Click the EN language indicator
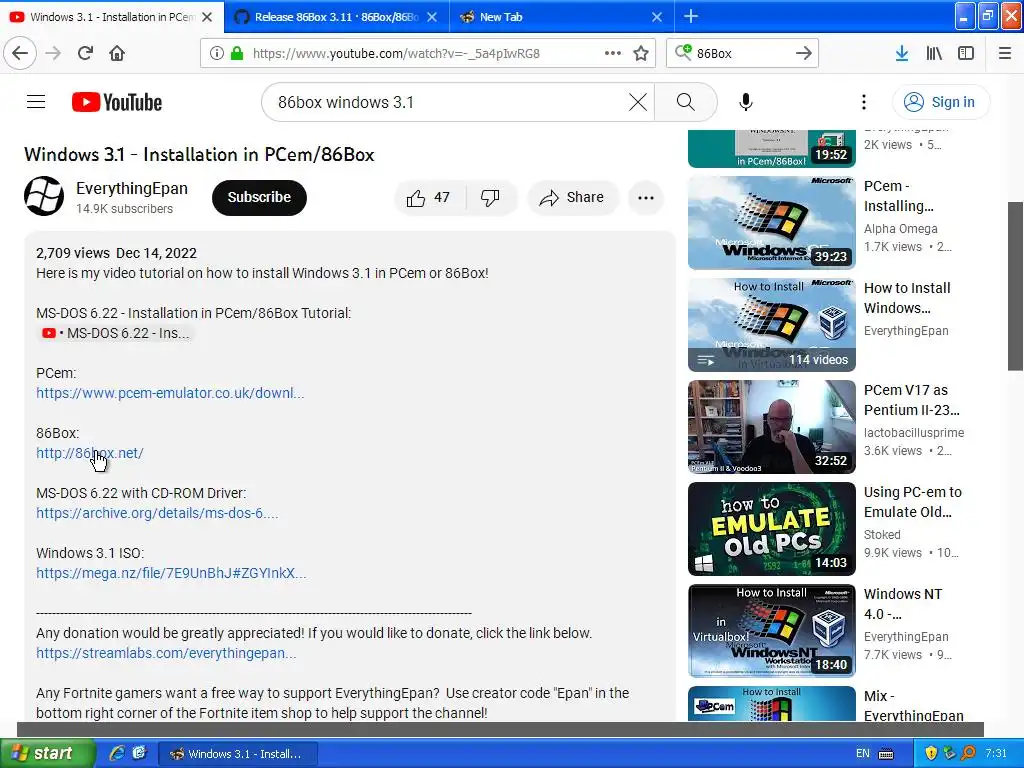1024x768 pixels. [x=863, y=754]
